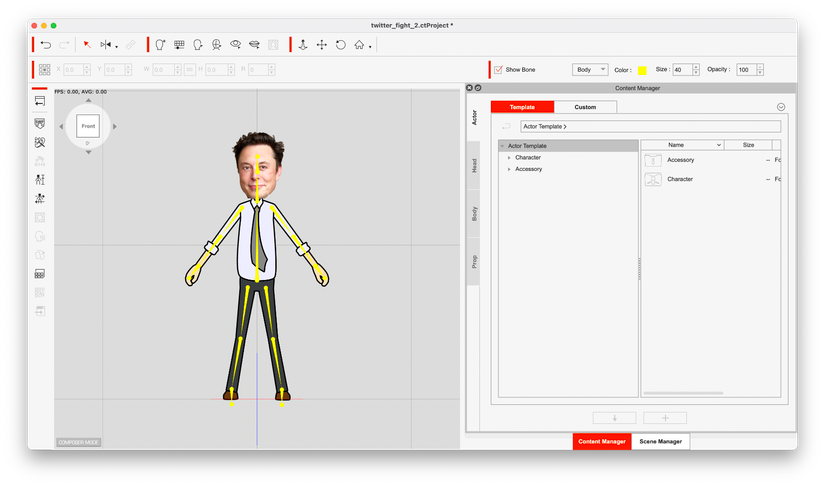Click the Mirror flip tool icon

(106, 45)
